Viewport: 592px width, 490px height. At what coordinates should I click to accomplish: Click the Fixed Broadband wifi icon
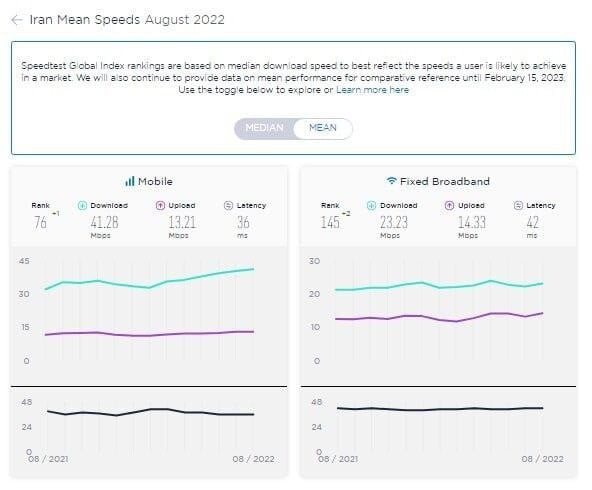392,181
